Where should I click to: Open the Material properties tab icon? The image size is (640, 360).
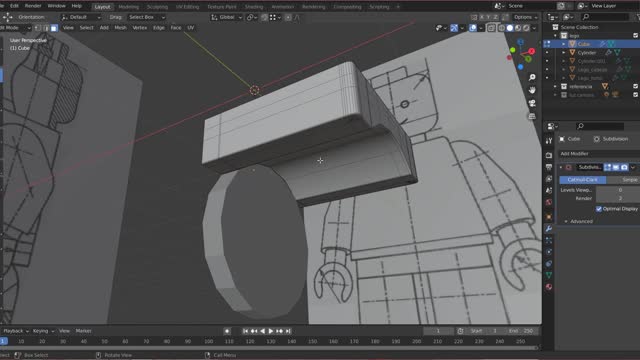tap(549, 287)
